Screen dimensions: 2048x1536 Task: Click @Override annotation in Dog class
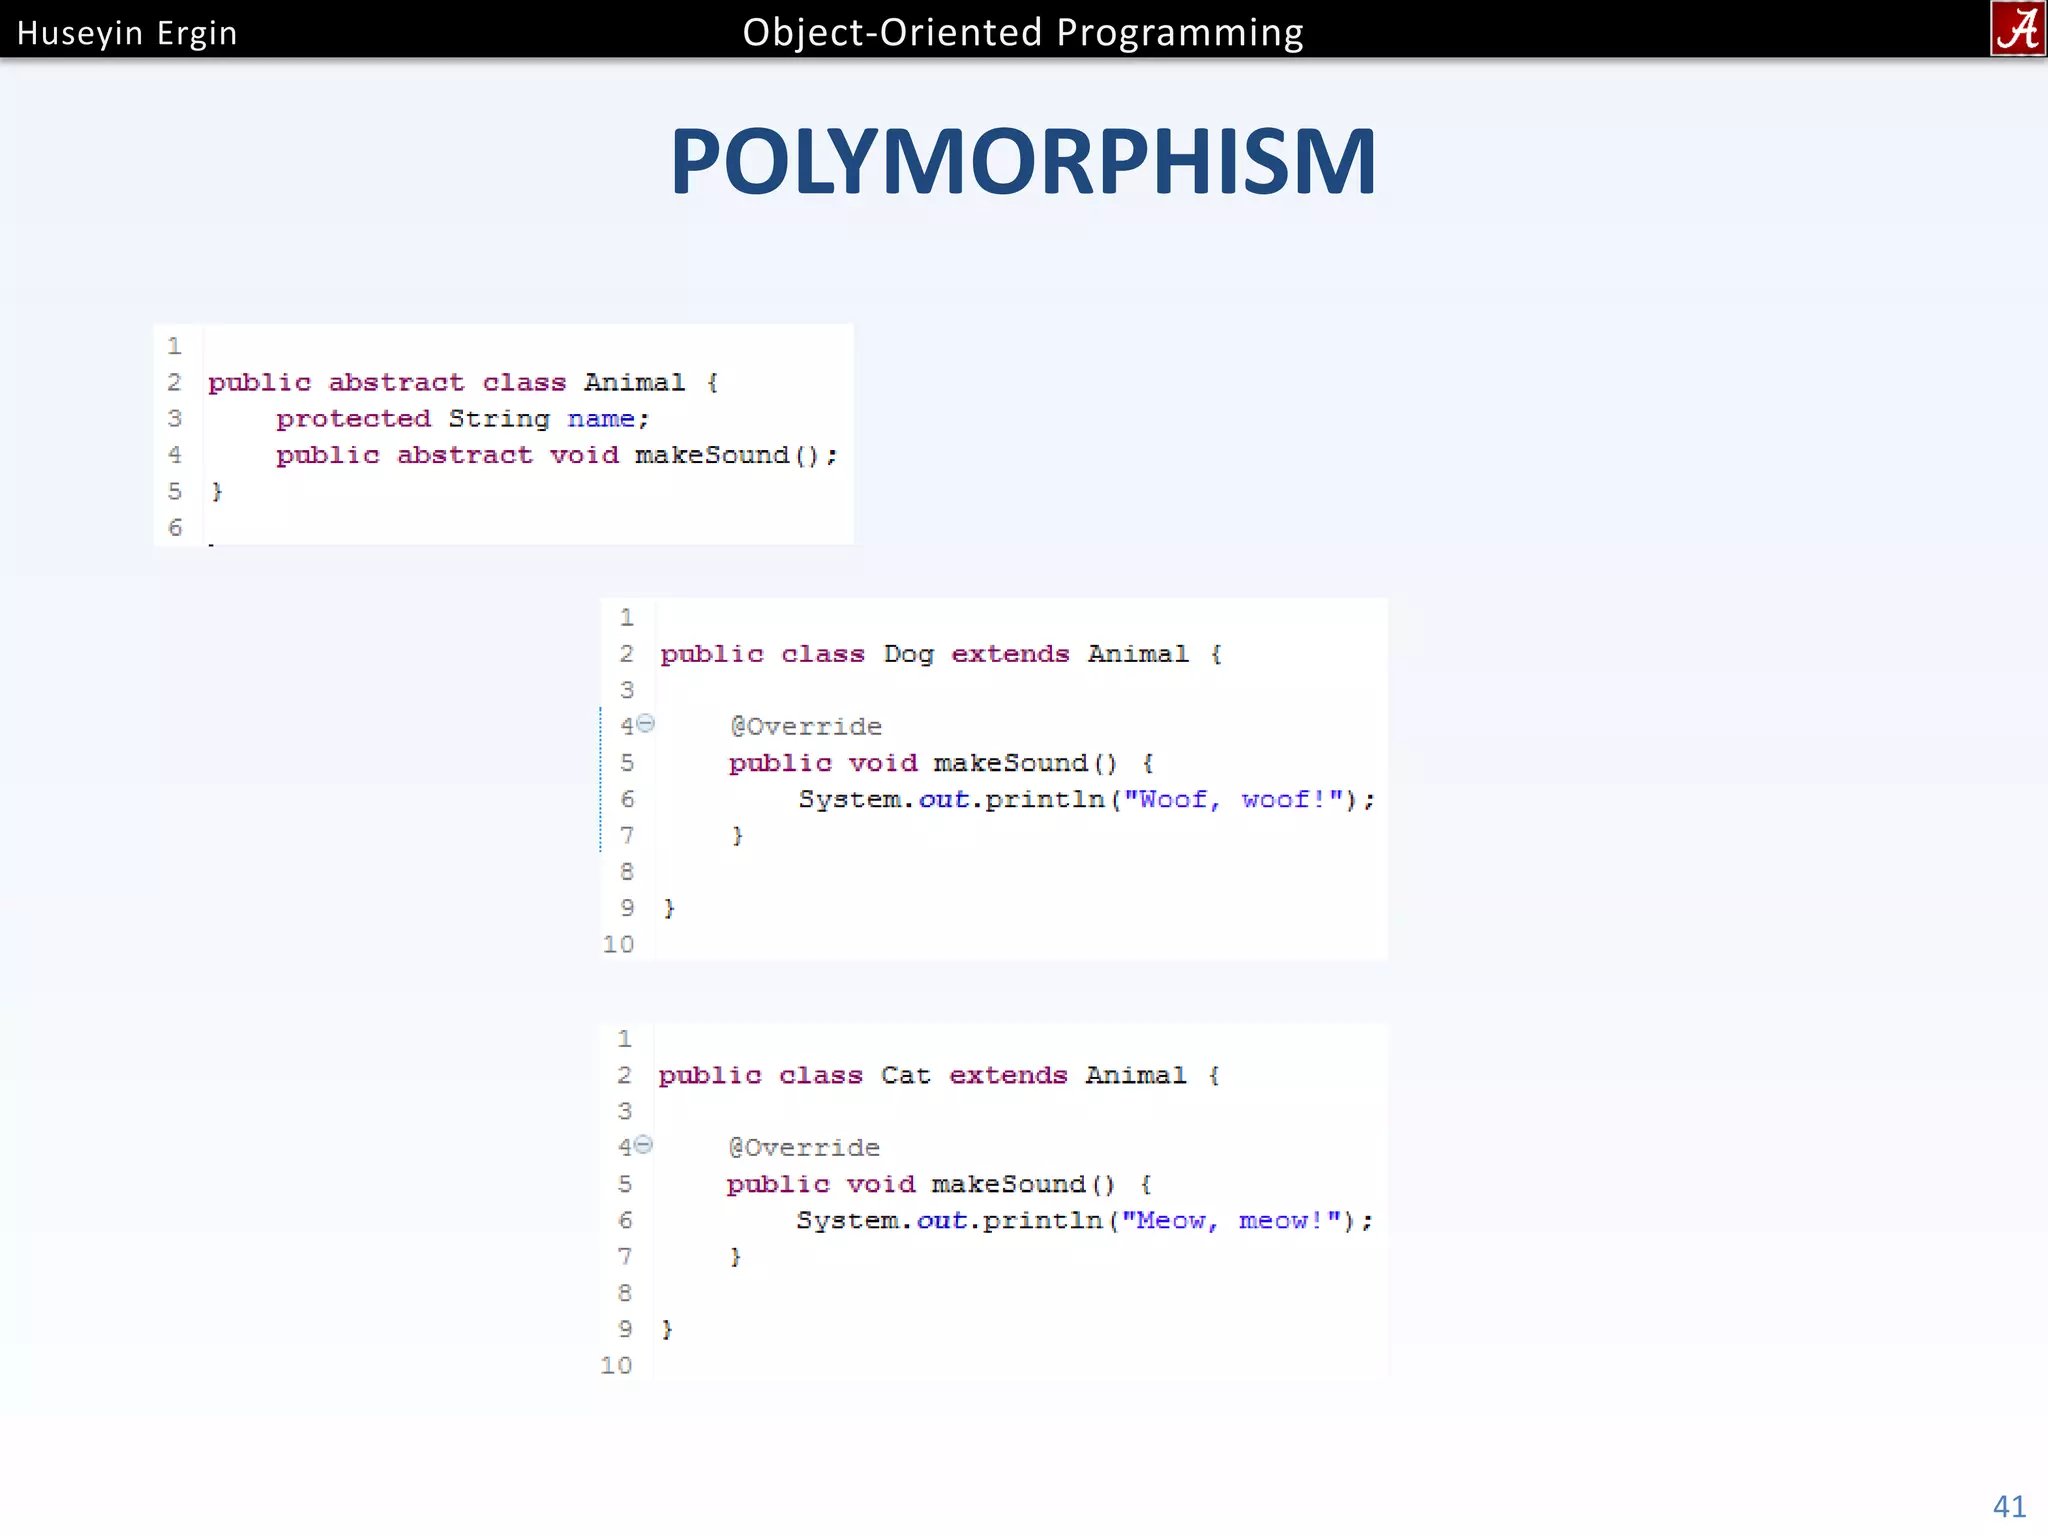pos(806,726)
